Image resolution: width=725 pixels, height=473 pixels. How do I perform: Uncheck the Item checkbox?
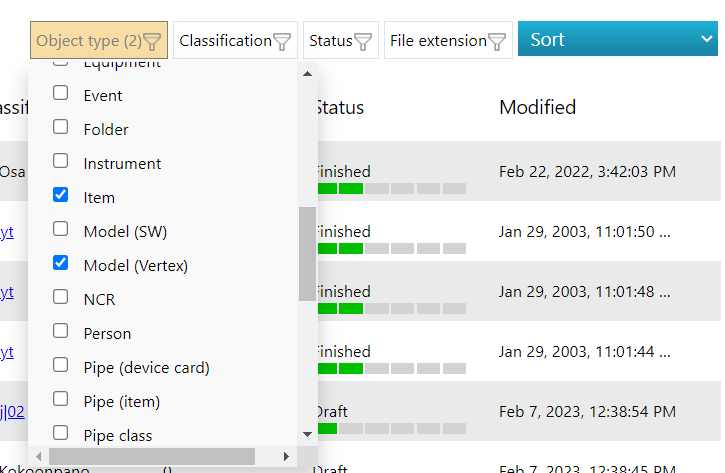click(x=61, y=196)
